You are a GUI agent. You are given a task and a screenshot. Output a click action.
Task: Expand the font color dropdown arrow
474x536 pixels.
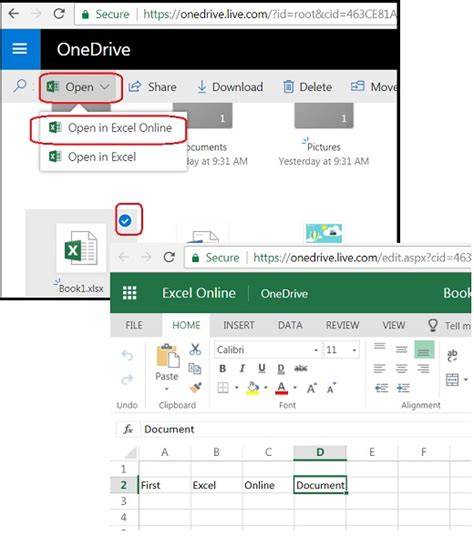pos(295,388)
